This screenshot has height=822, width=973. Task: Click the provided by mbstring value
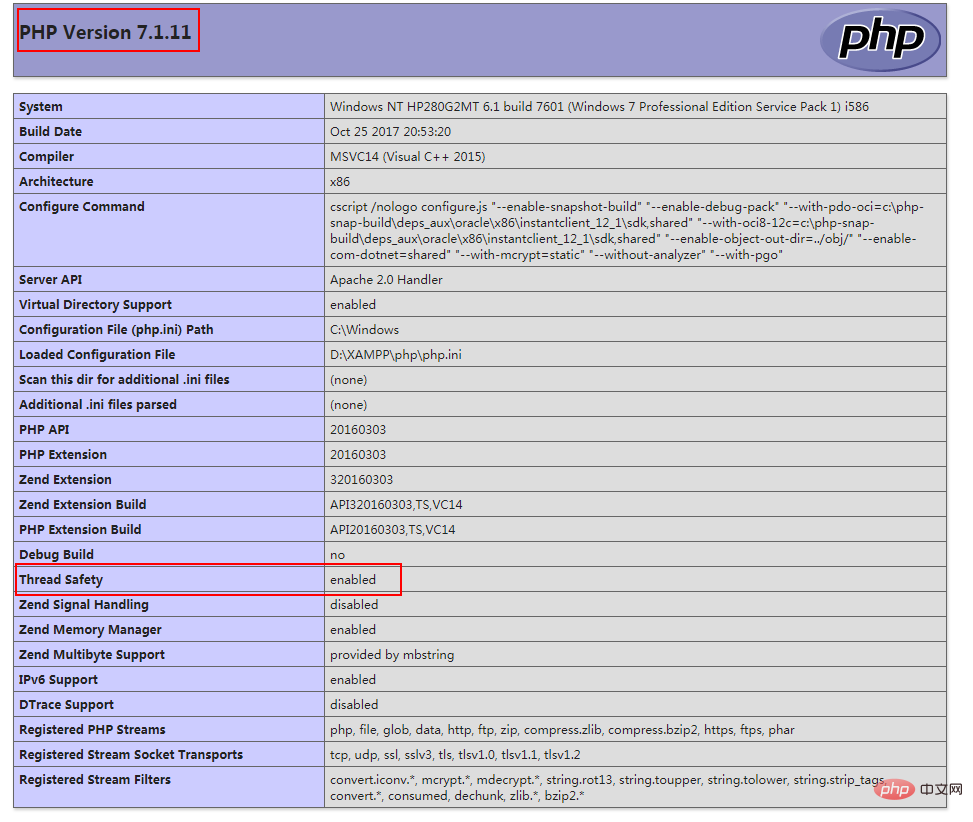pyautogui.click(x=392, y=654)
